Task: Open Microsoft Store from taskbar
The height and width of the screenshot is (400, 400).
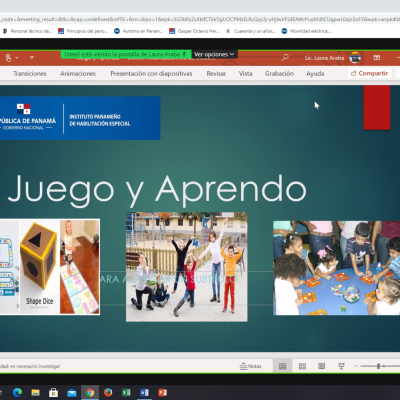Action: coord(53,392)
